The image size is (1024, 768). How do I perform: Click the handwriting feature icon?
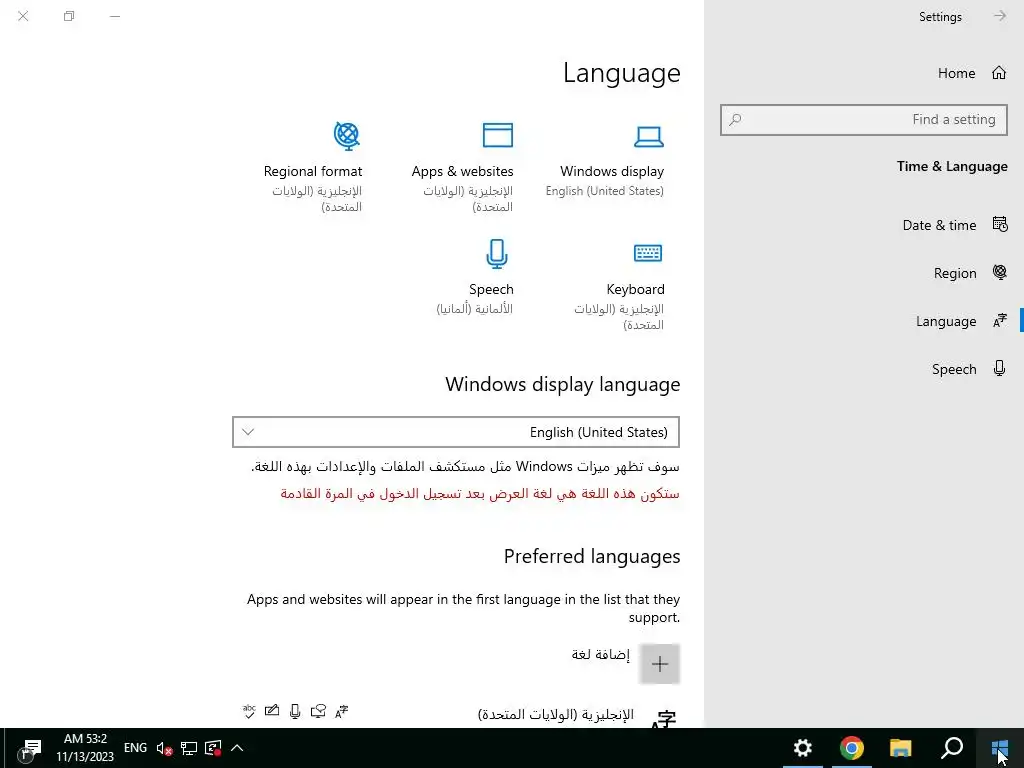(x=272, y=711)
